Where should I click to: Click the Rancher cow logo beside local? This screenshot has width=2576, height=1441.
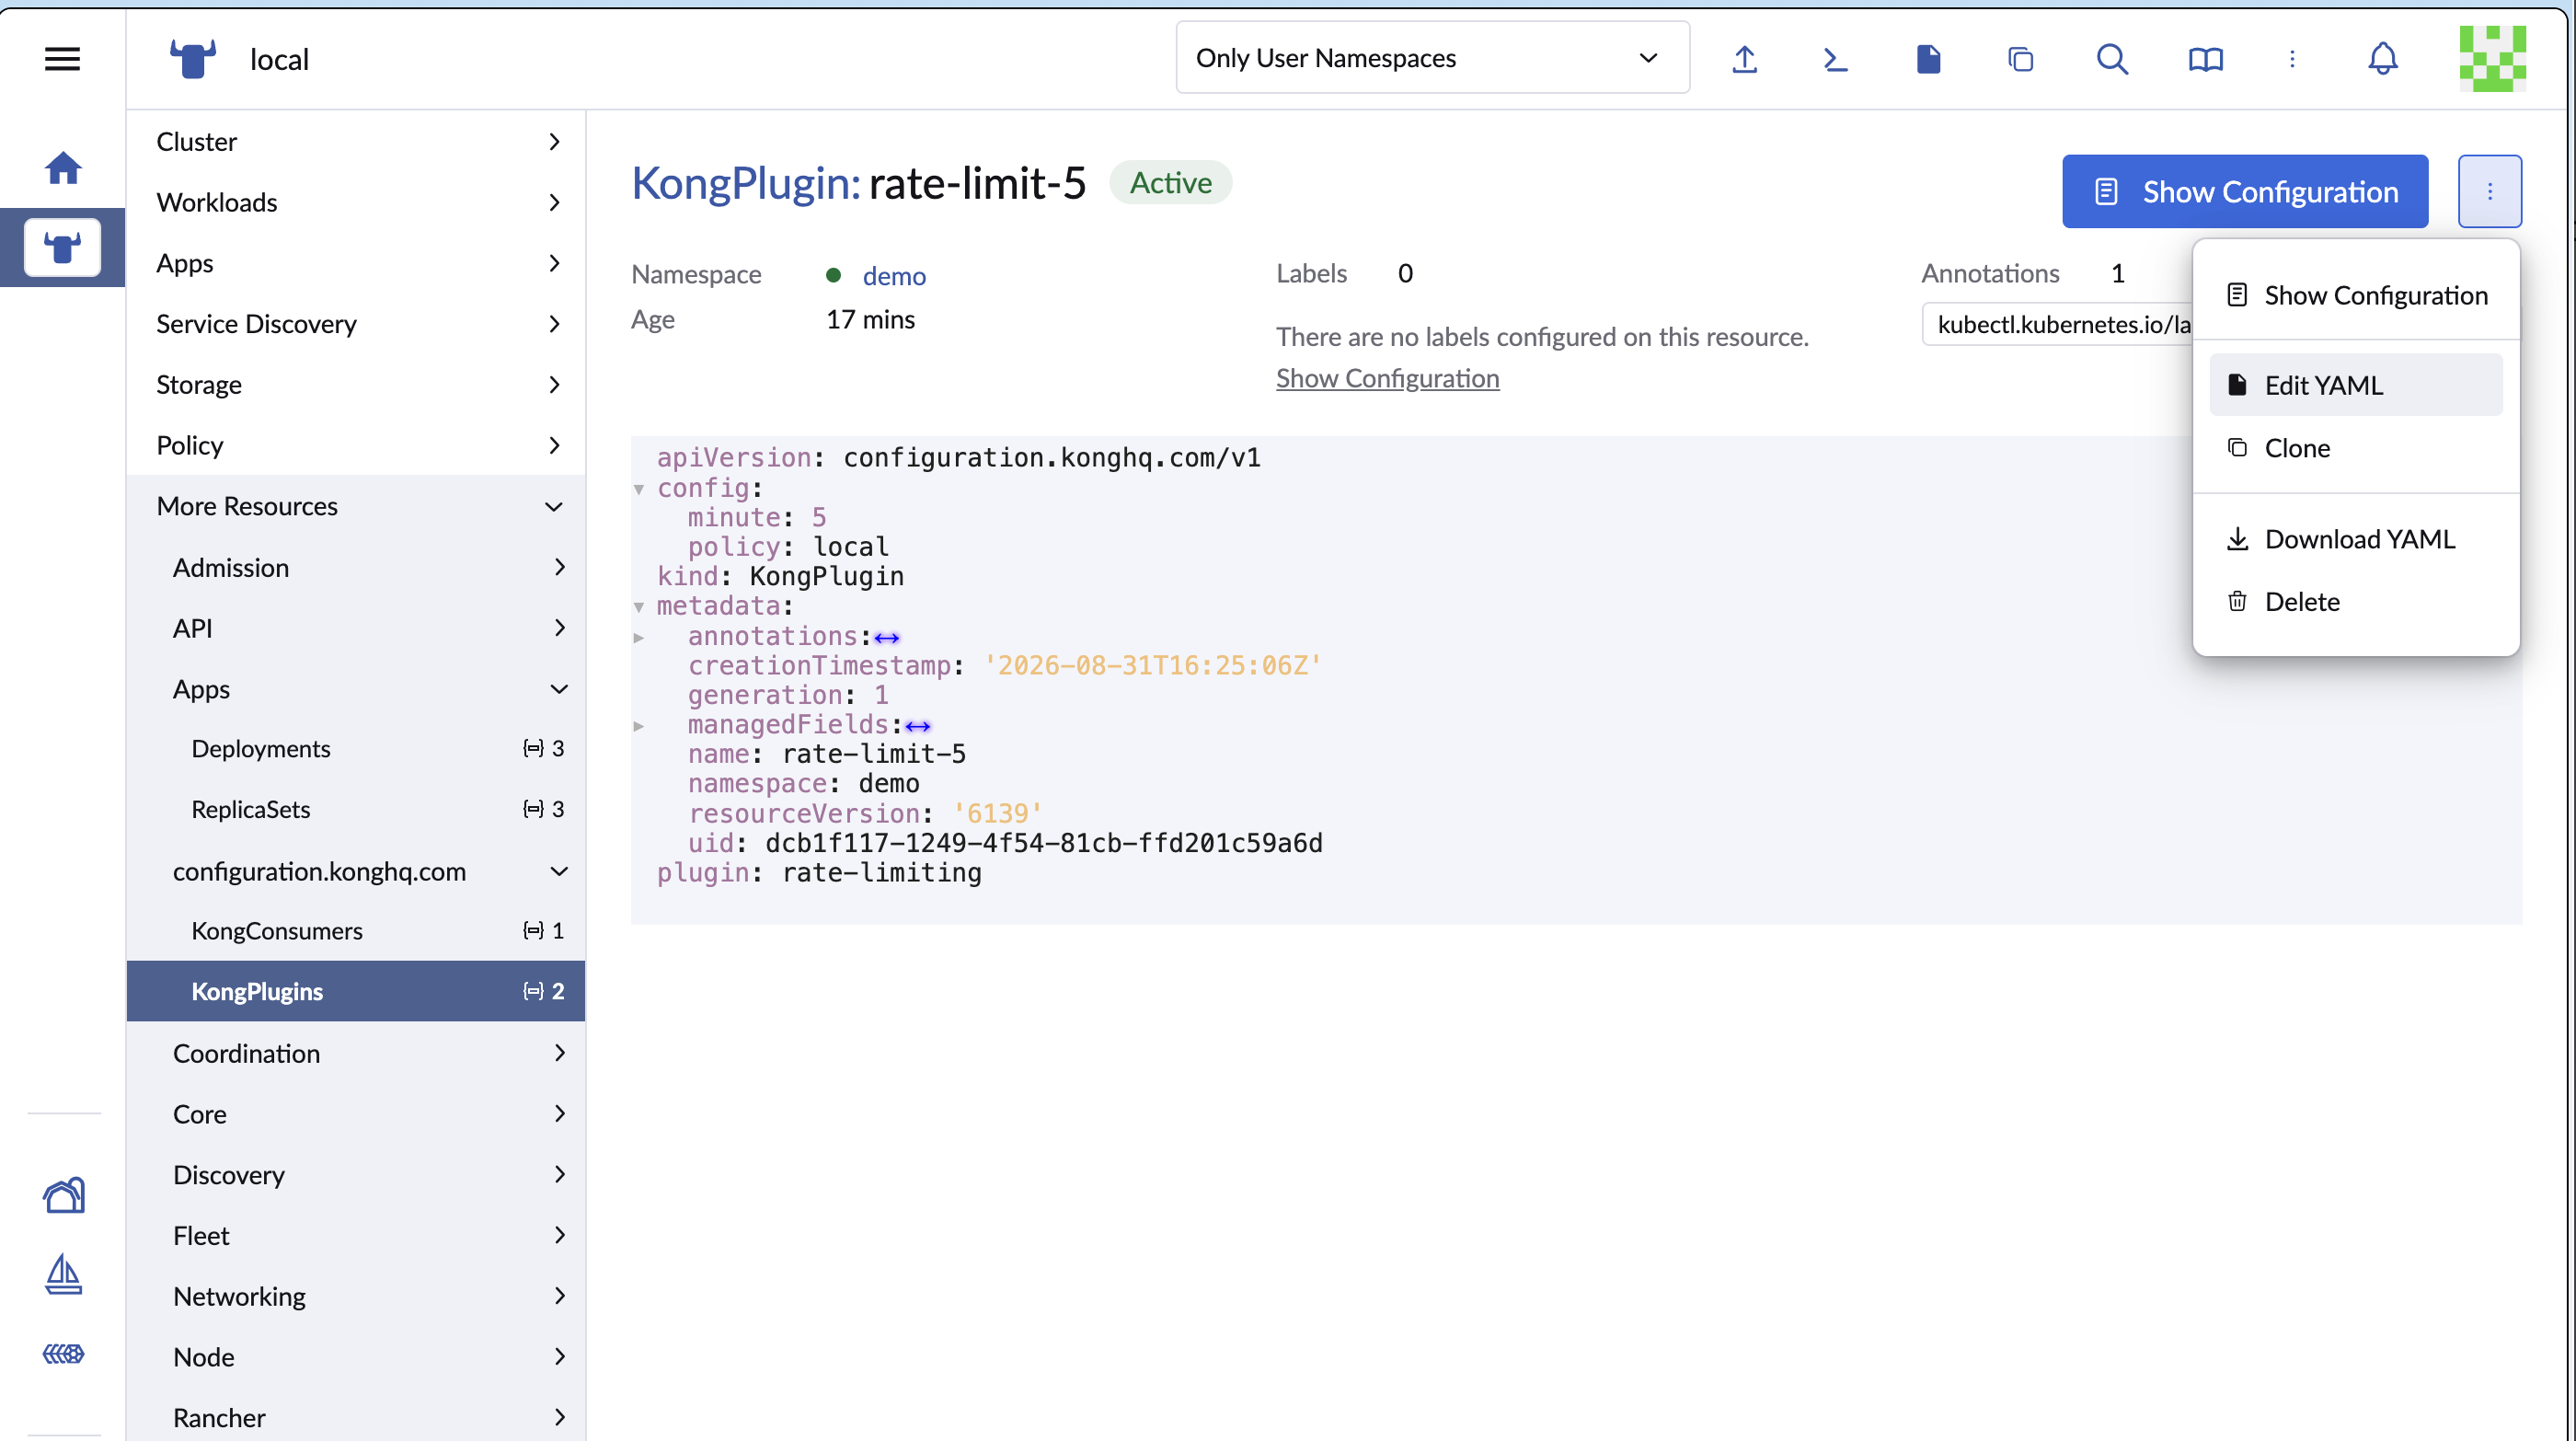192,59
